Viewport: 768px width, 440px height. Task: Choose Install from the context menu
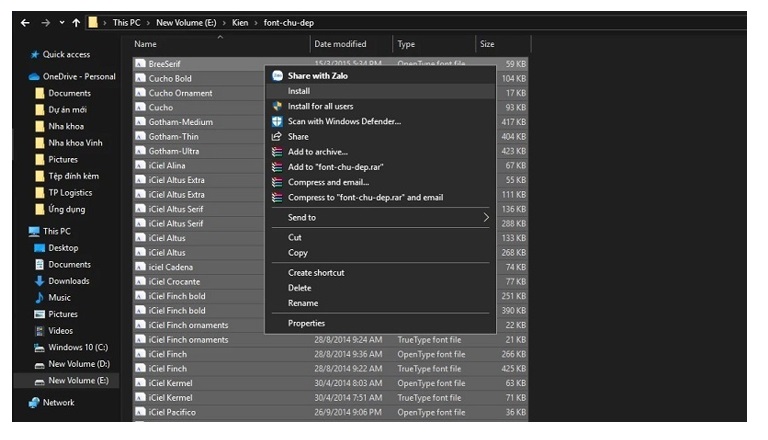coord(298,91)
